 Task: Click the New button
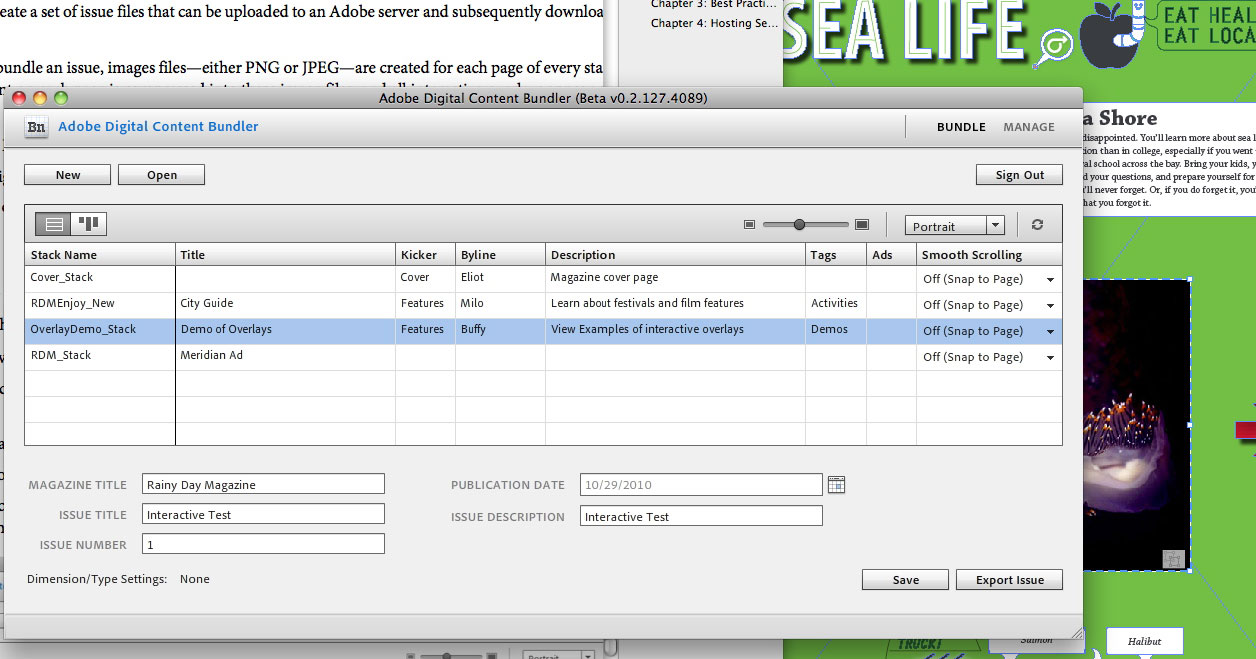[68, 175]
